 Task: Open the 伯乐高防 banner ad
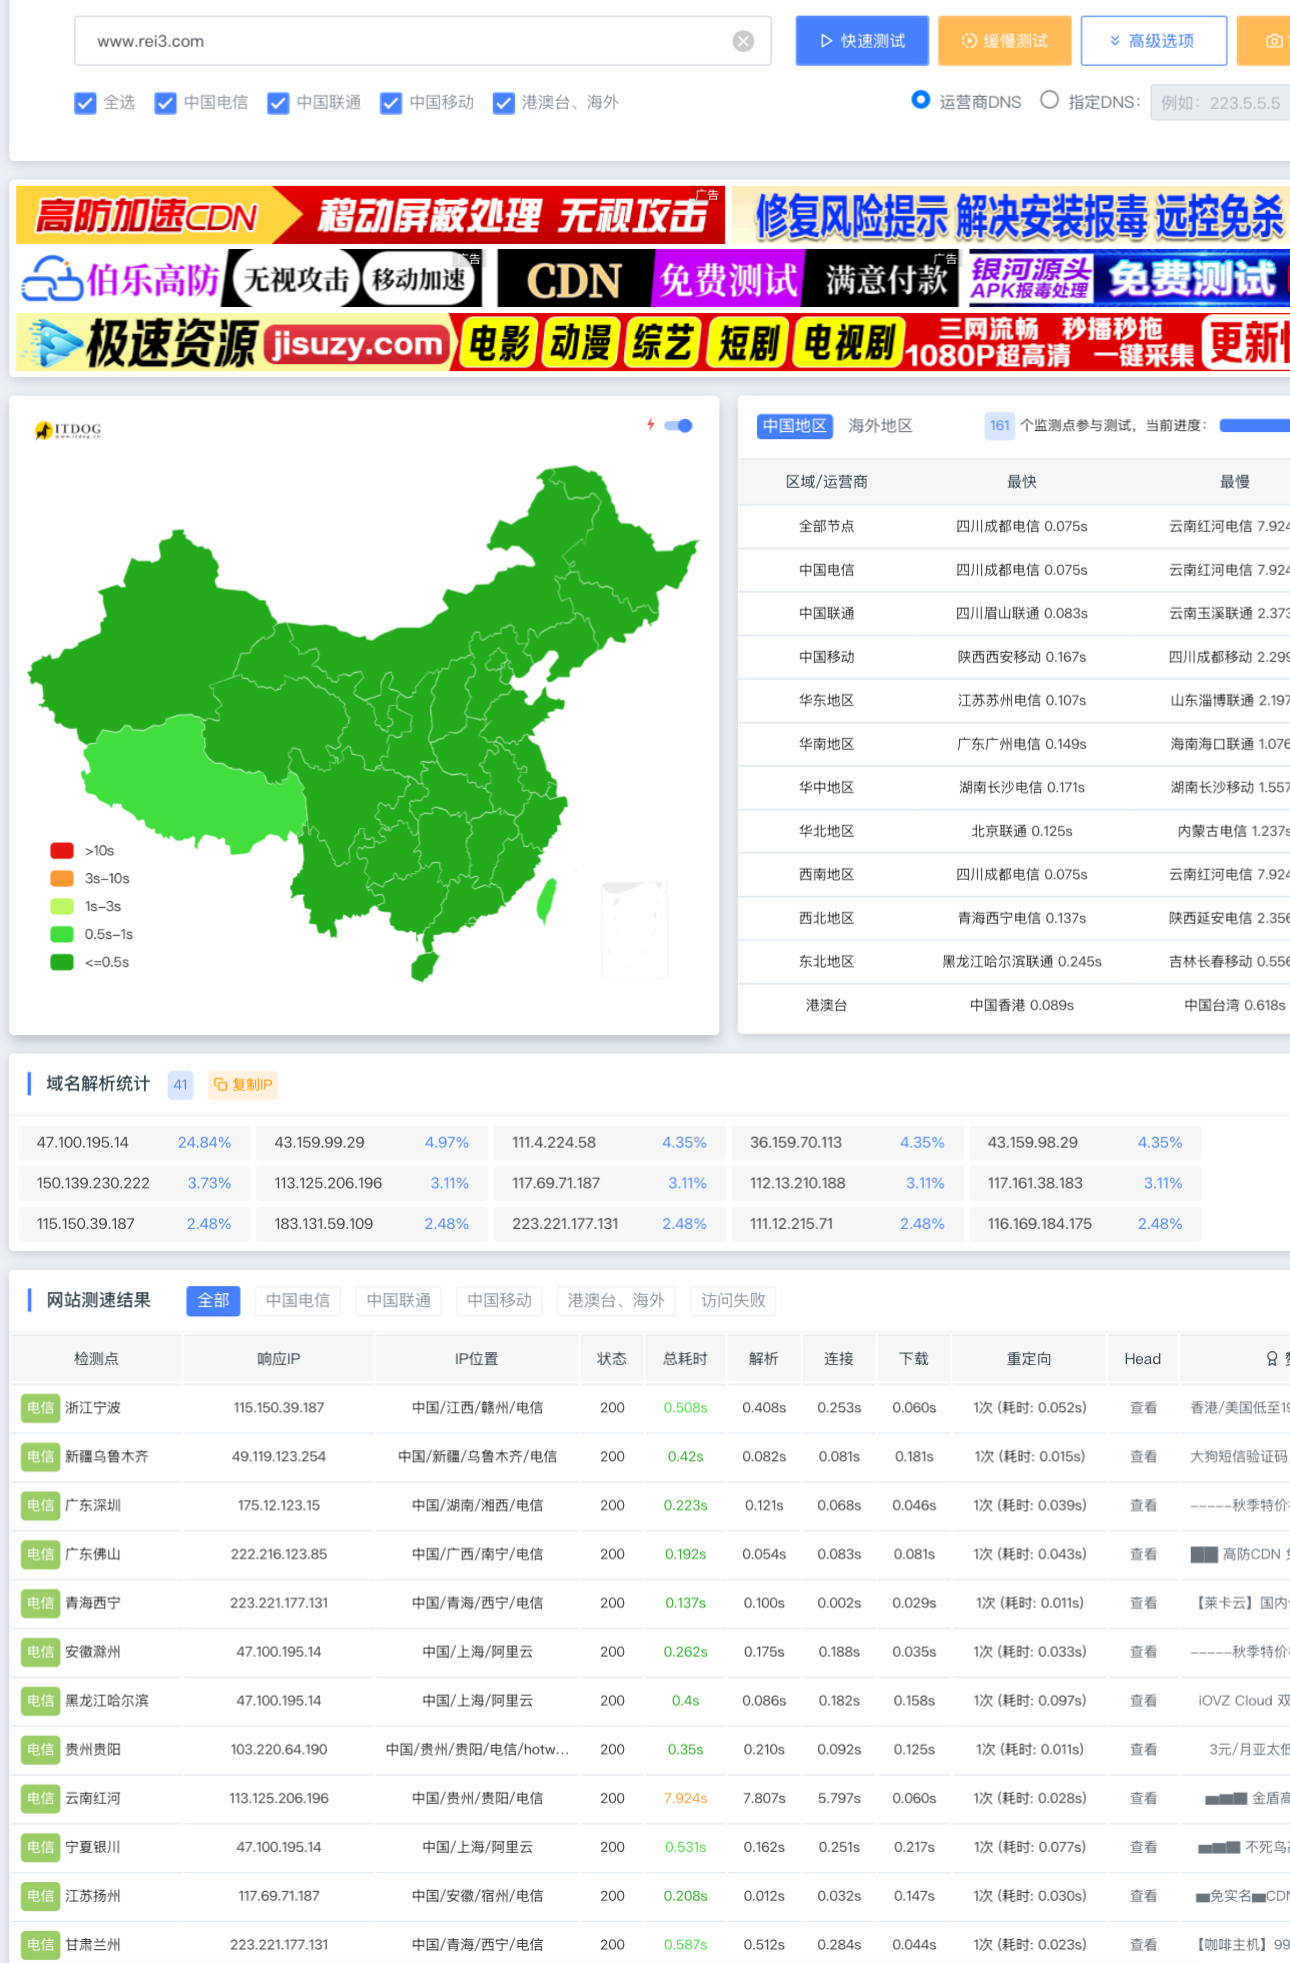coord(250,279)
